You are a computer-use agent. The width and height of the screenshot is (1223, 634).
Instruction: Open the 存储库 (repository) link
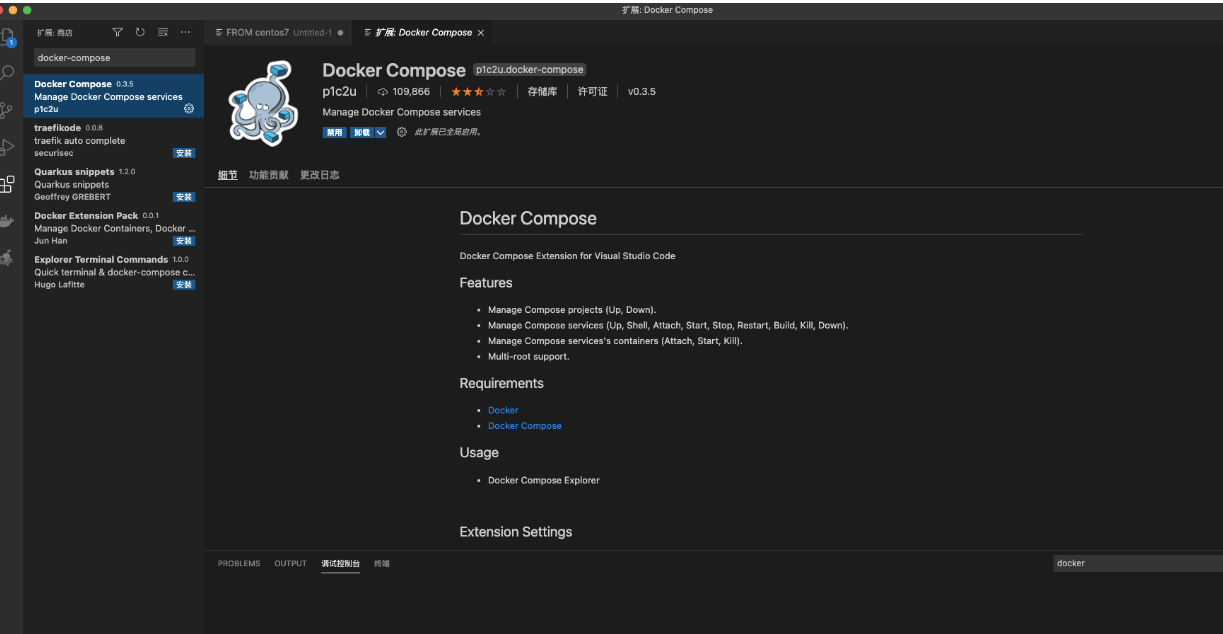click(542, 91)
